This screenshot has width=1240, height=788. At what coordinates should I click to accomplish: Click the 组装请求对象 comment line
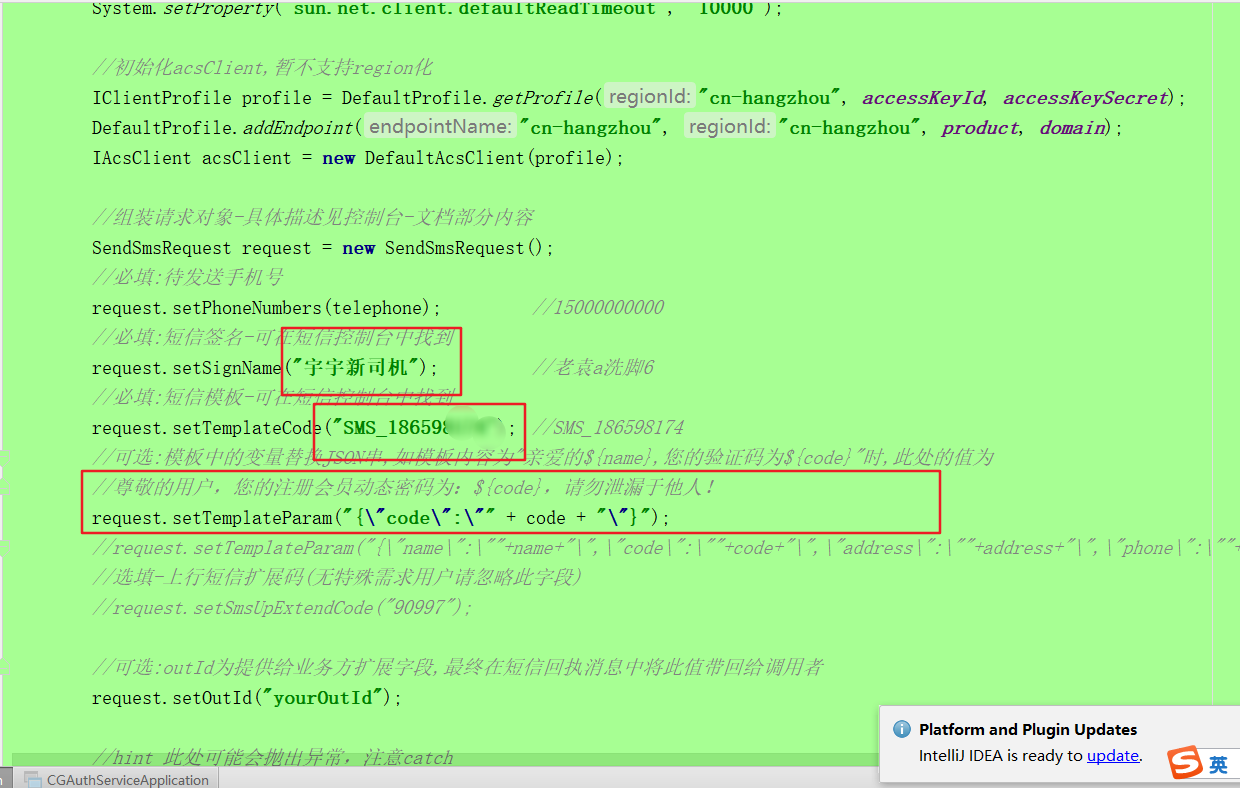(x=313, y=218)
